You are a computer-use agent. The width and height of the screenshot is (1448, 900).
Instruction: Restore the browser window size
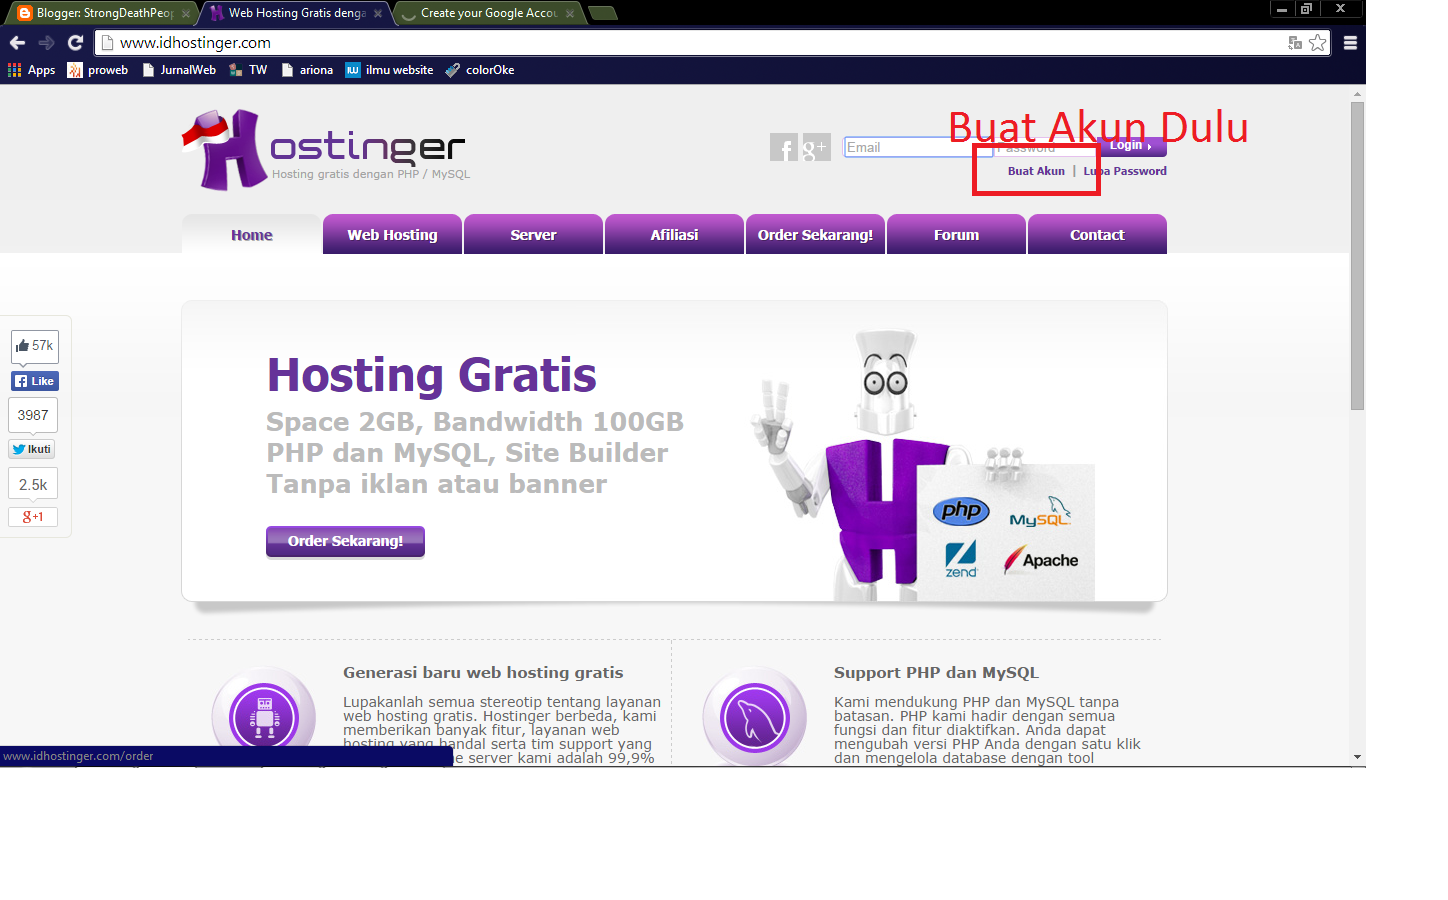[x=1306, y=8]
